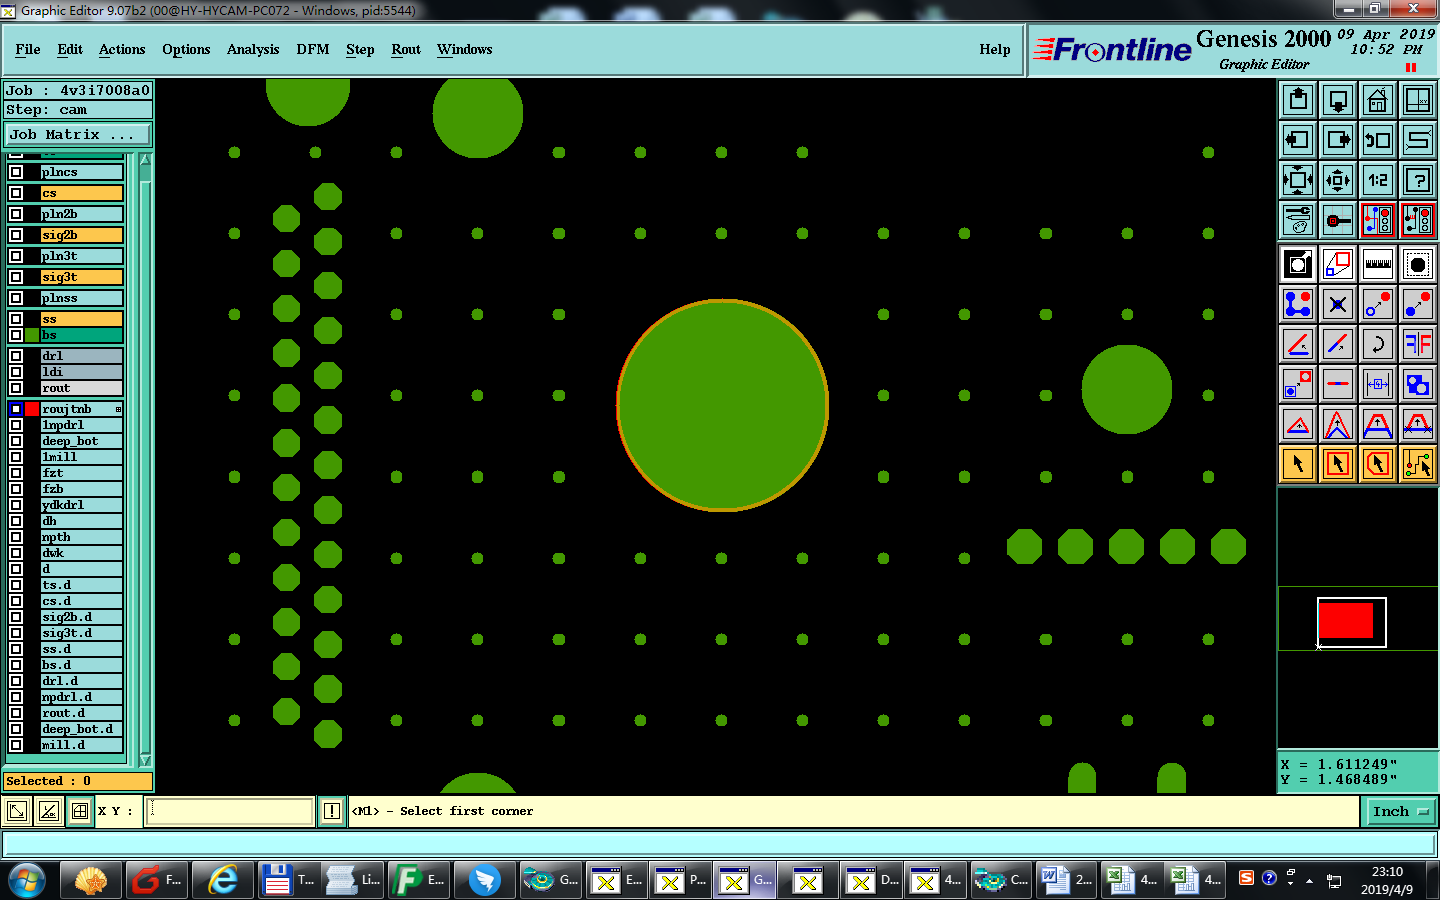Image resolution: width=1440 pixels, height=900 pixels.
Task: Select the mpth layer name
Action: [x=82, y=537]
